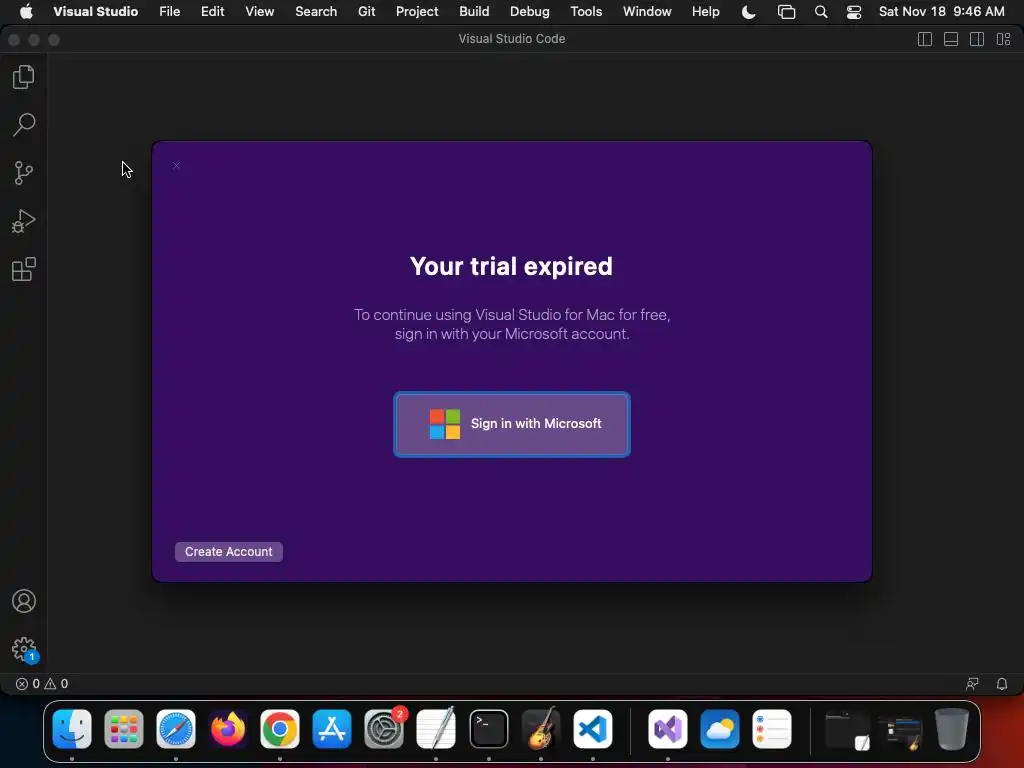Open the Apple menu
Screen dimensions: 1024x768
click(x=26, y=11)
